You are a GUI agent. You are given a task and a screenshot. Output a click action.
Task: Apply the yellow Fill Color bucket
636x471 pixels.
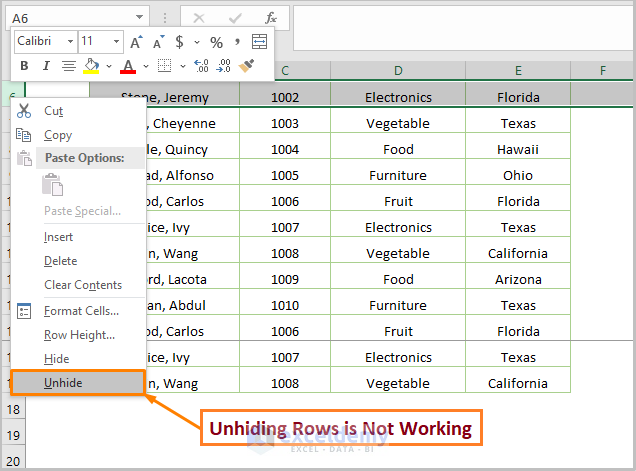click(91, 66)
